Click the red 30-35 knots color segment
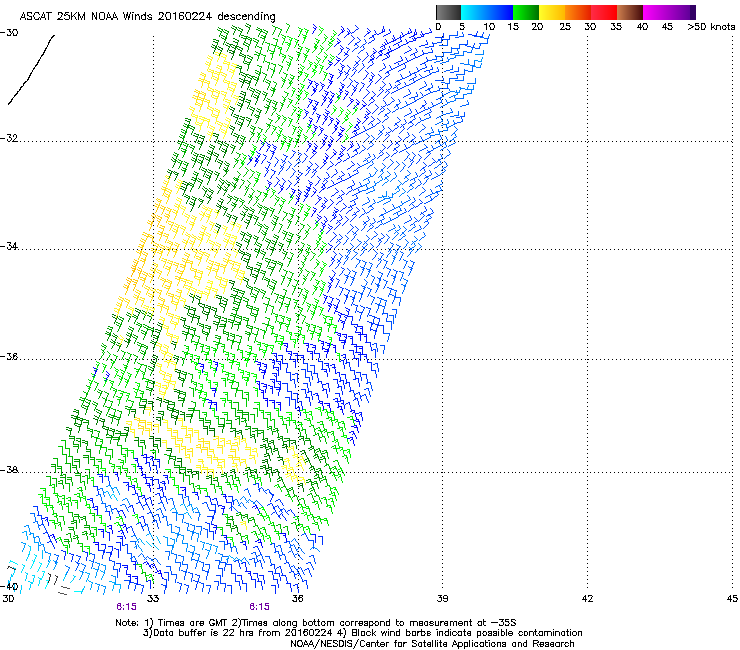The image size is (740, 650). (x=604, y=12)
